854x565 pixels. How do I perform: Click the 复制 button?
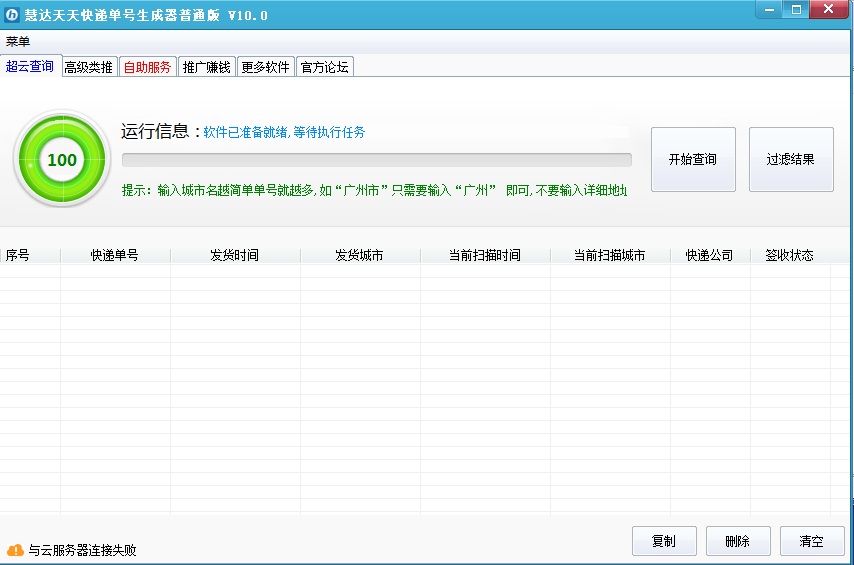tap(663, 541)
